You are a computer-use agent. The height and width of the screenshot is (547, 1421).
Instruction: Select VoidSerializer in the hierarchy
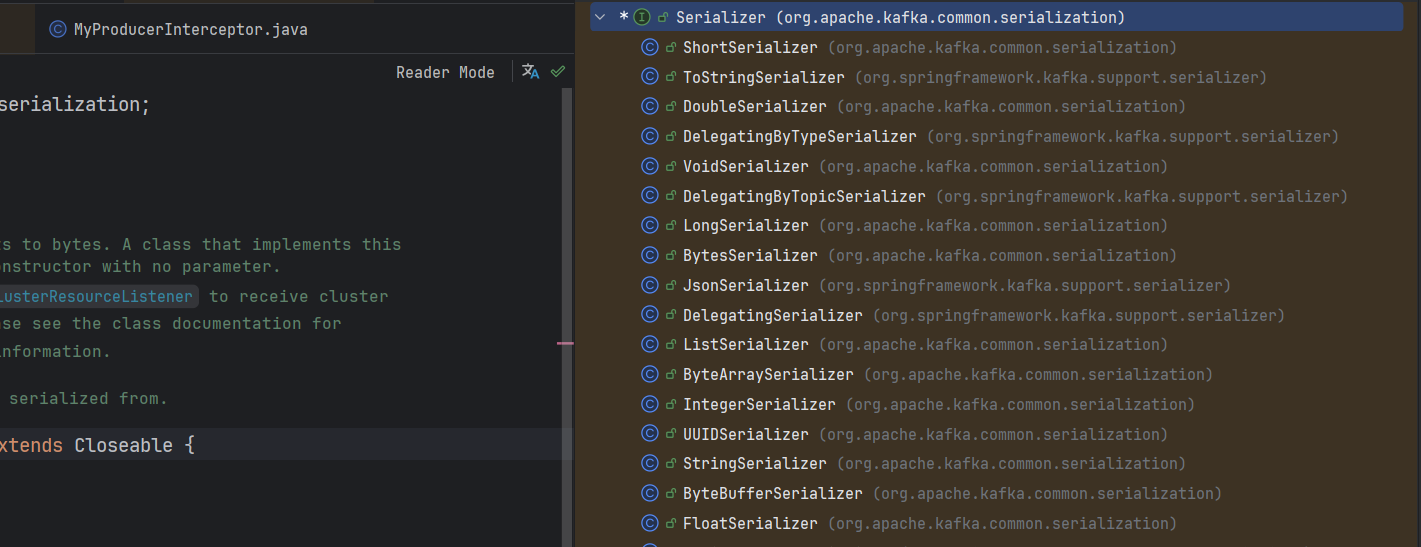[746, 166]
